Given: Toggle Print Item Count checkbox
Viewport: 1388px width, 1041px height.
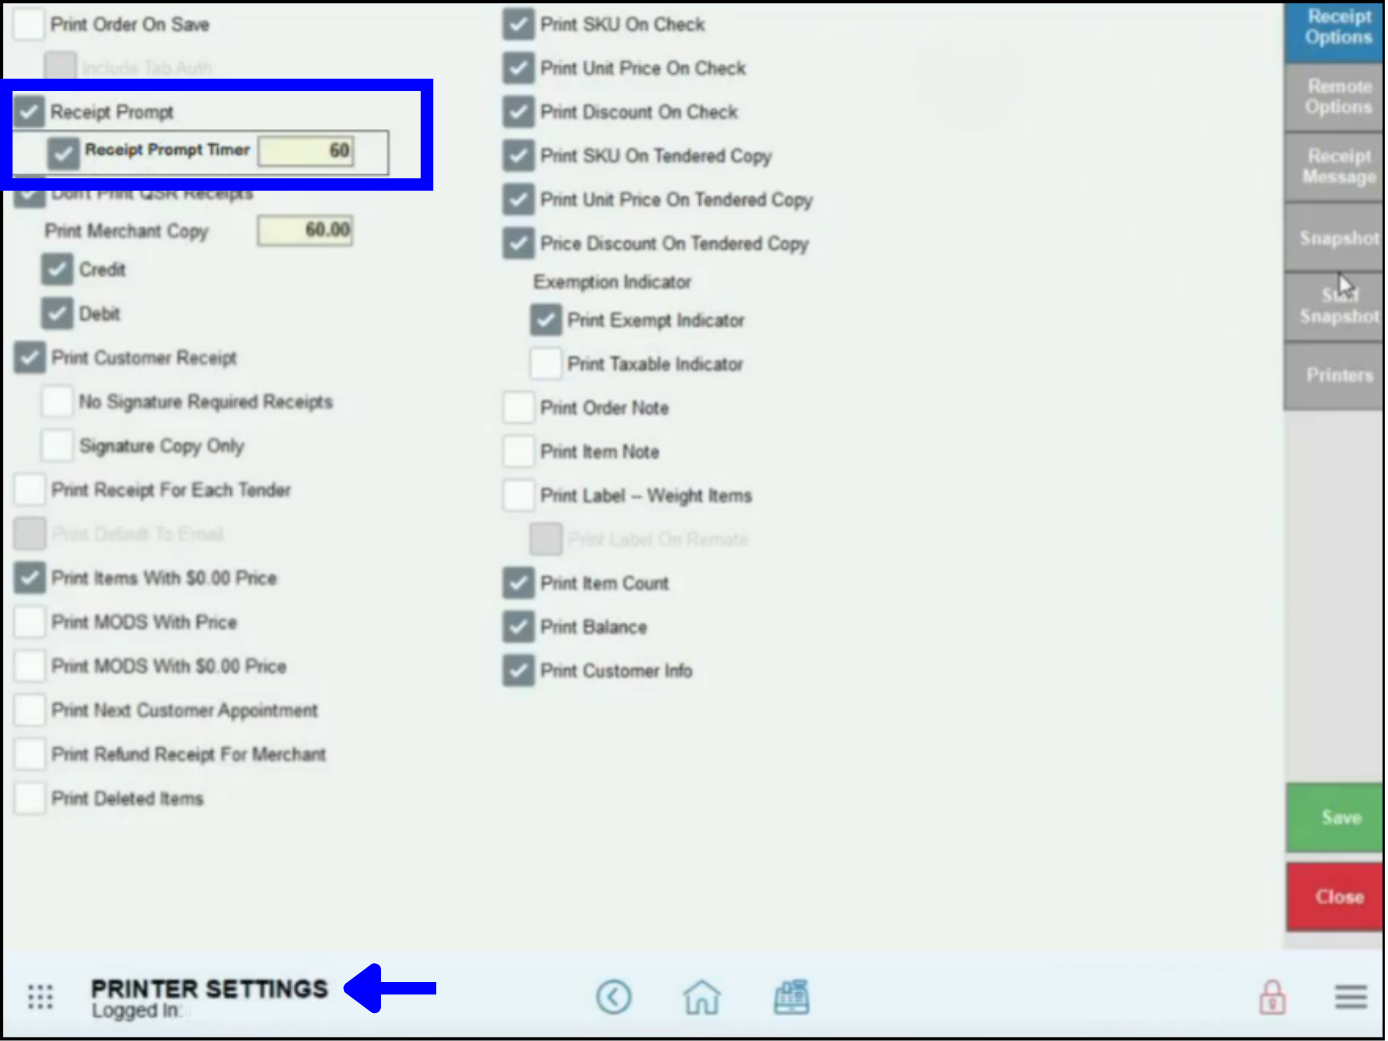Looking at the screenshot, I should pyautogui.click(x=518, y=584).
